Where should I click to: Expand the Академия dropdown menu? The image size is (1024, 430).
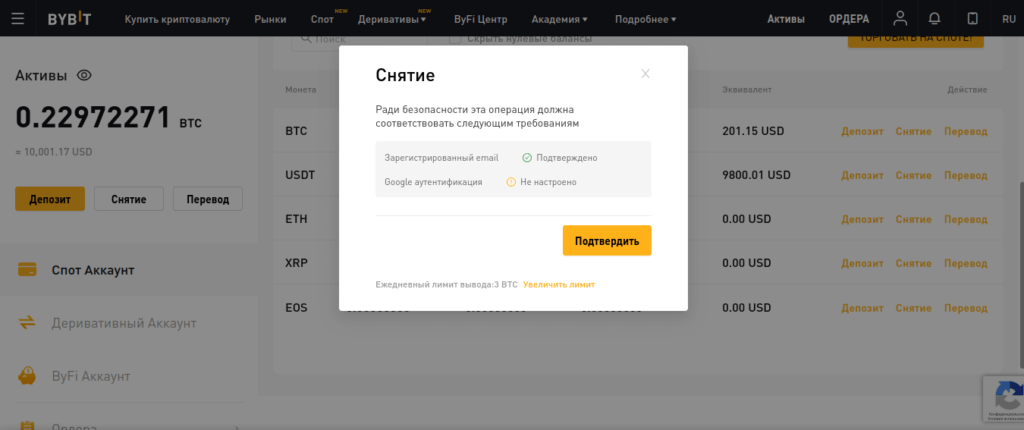point(559,19)
